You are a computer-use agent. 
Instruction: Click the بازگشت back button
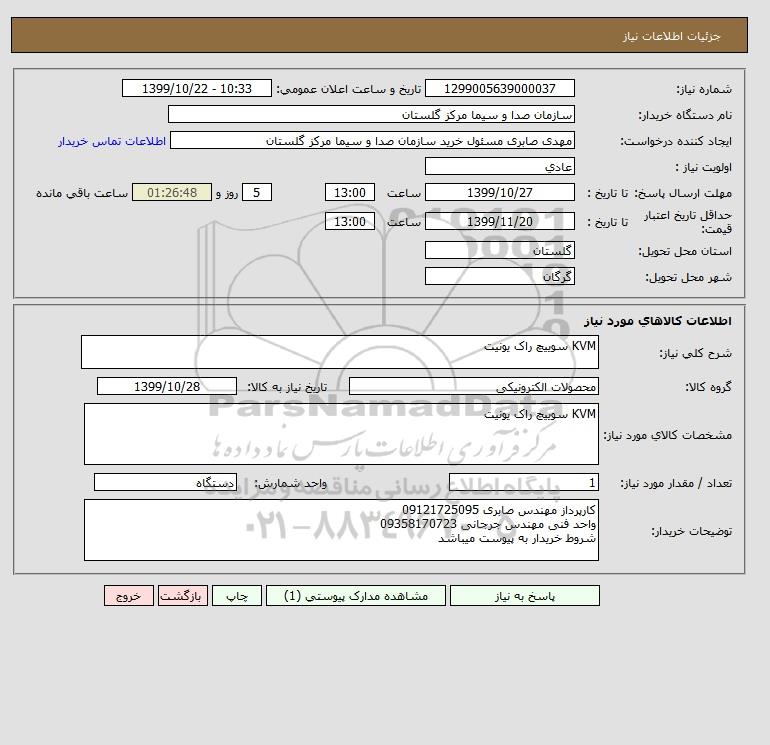(183, 596)
